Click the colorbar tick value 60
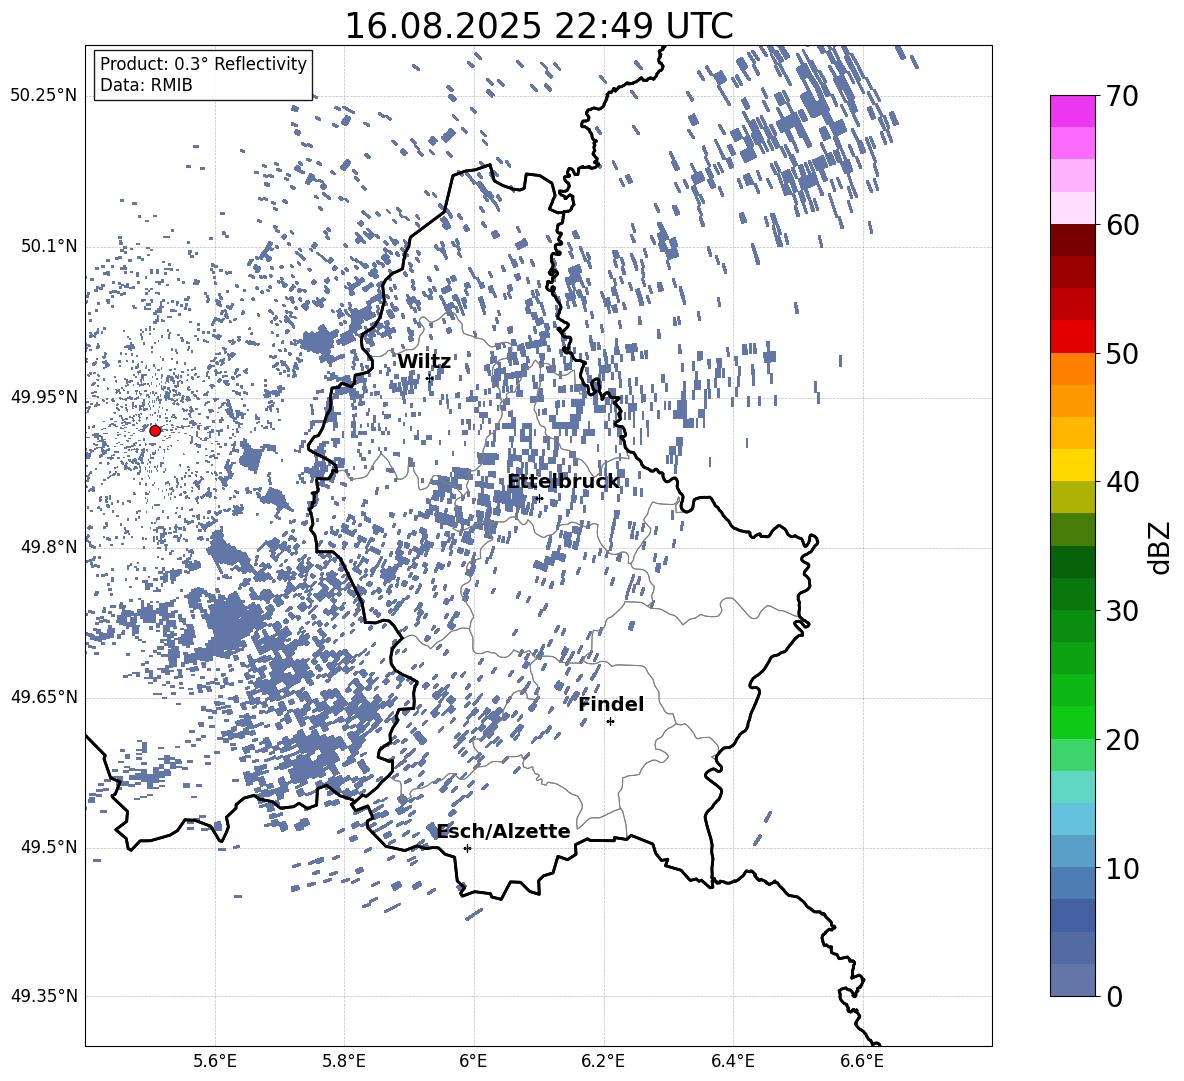This screenshot has height=1081, width=1184. (x=1122, y=225)
